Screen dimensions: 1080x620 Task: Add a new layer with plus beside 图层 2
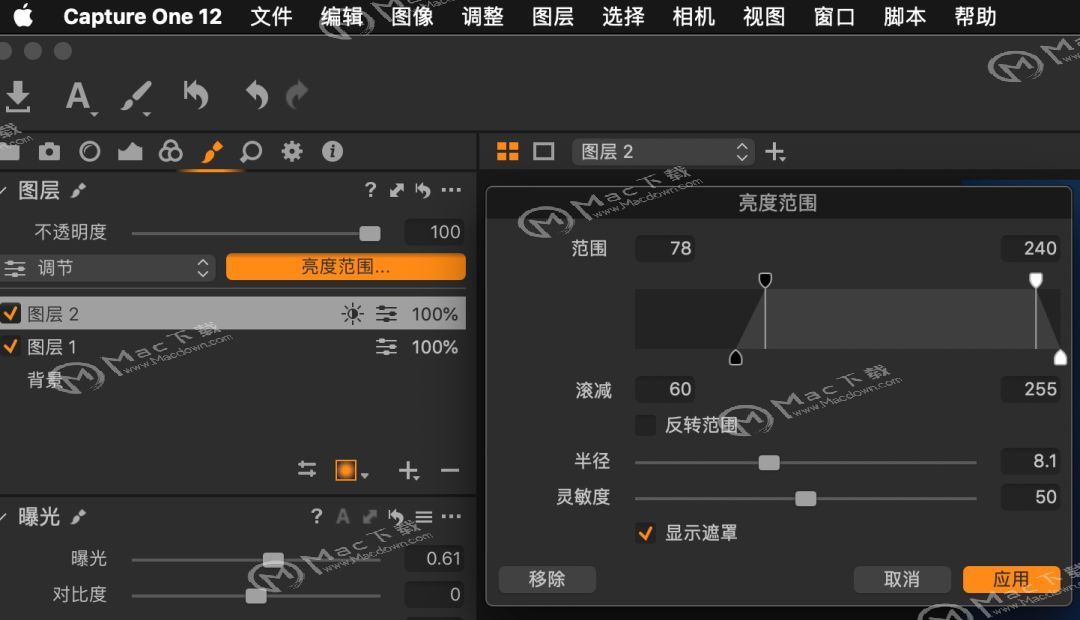click(775, 152)
